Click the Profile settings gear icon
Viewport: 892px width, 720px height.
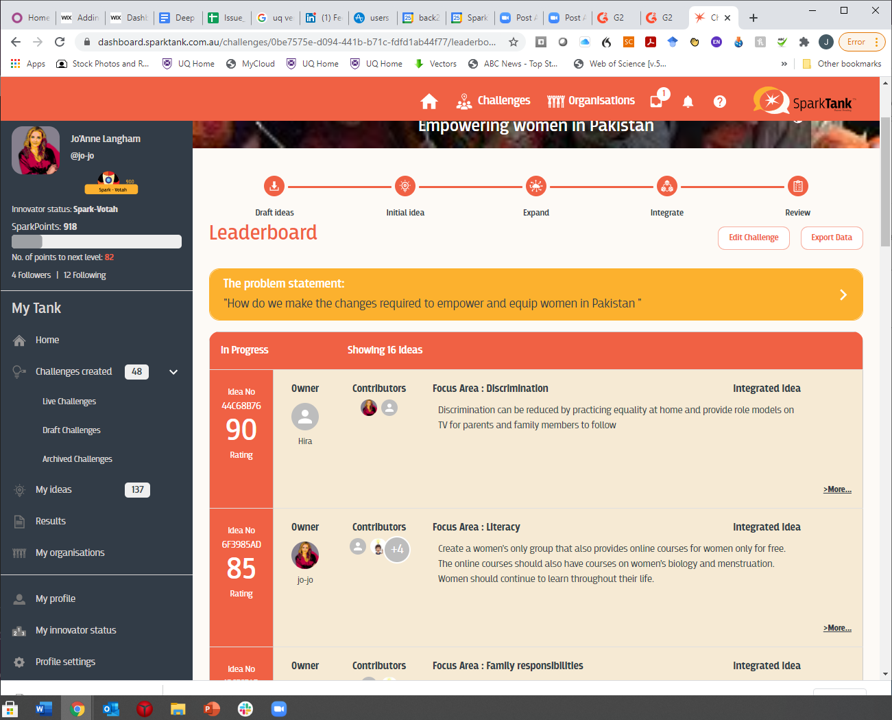click(18, 661)
